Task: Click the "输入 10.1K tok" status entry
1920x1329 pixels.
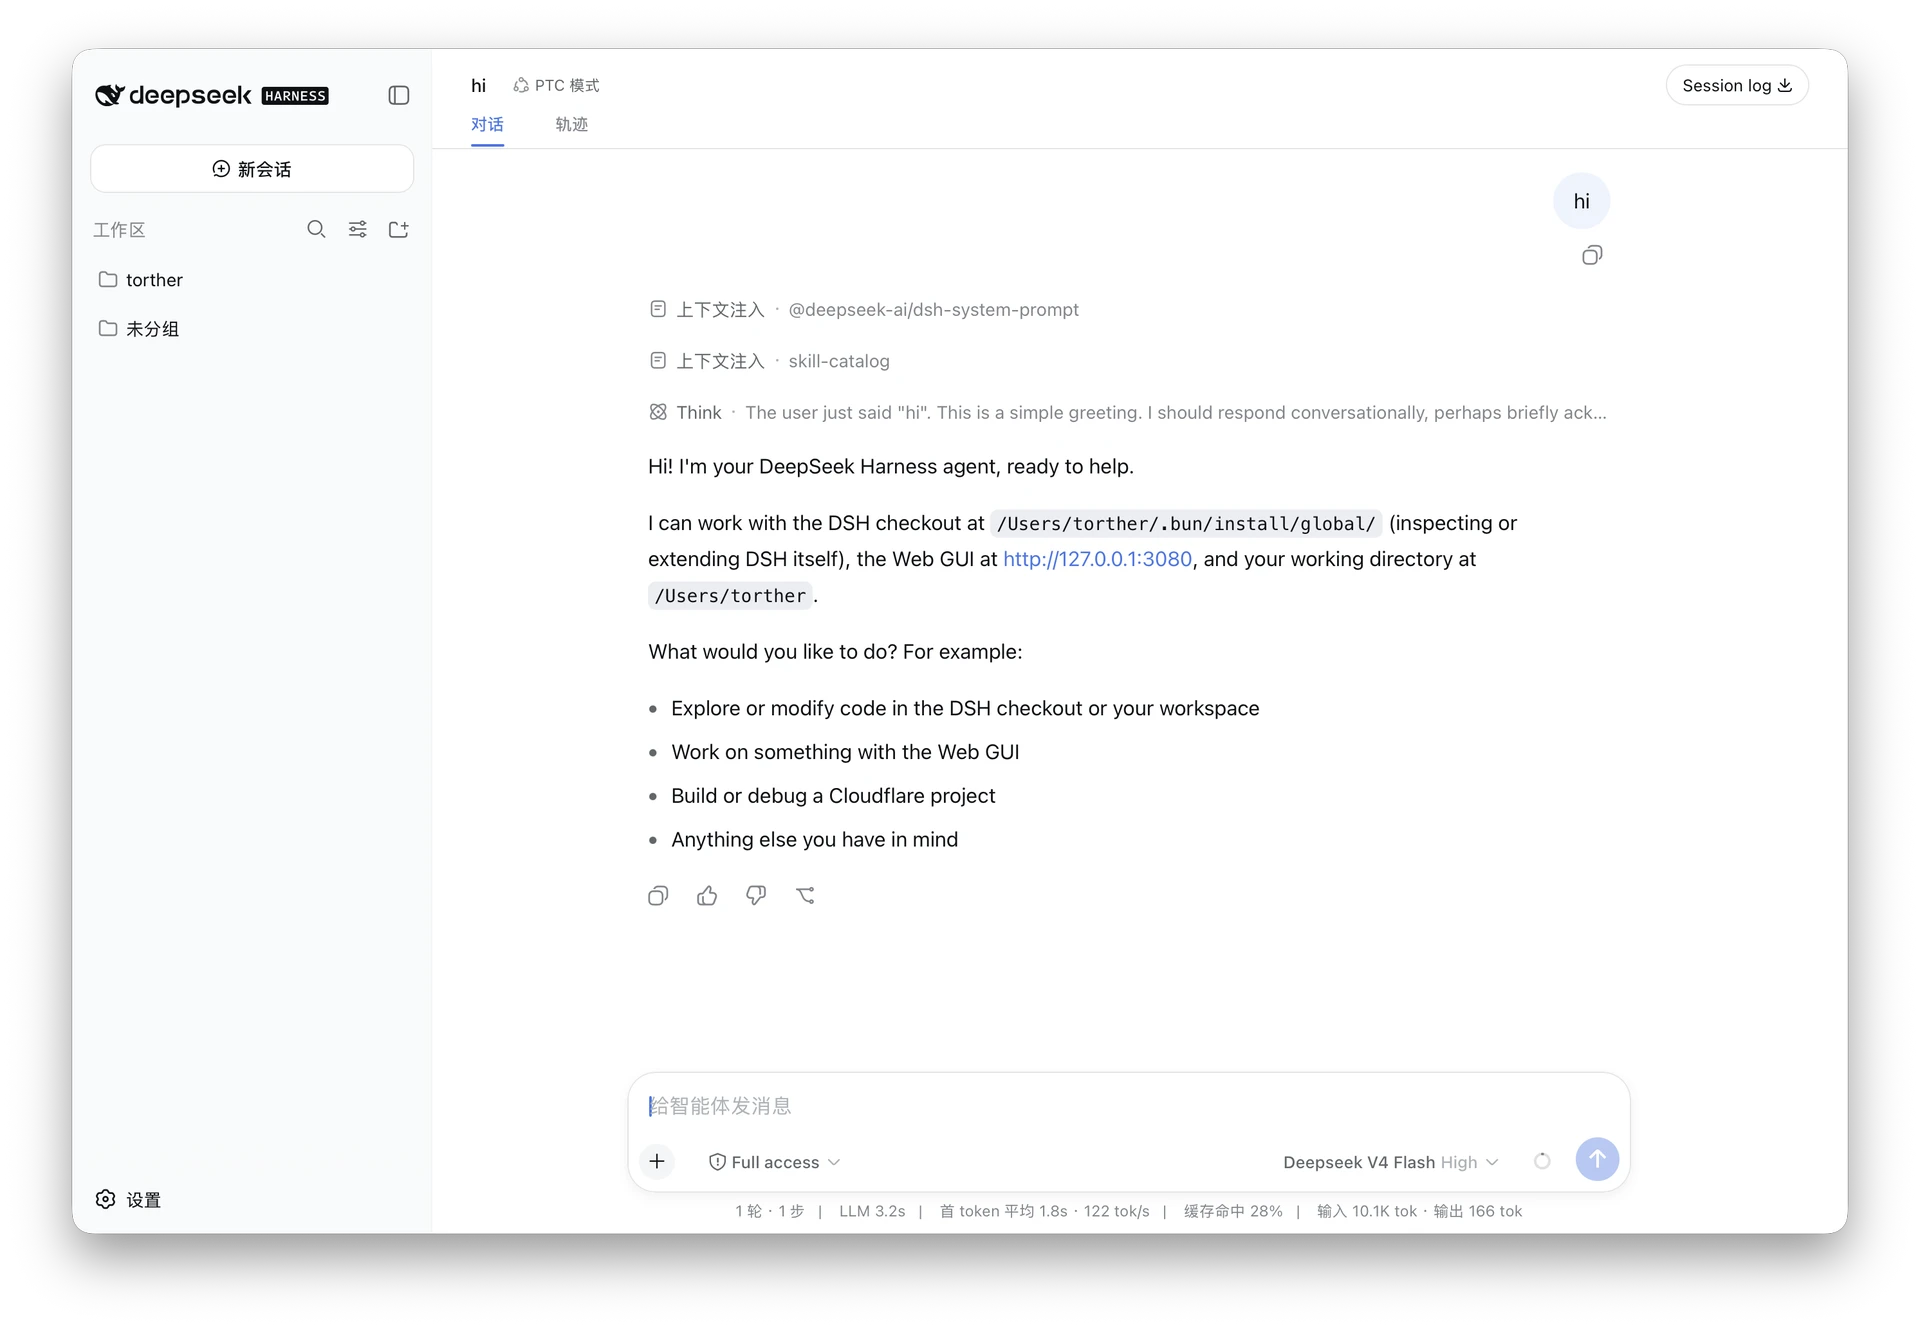Action: point(1366,1211)
